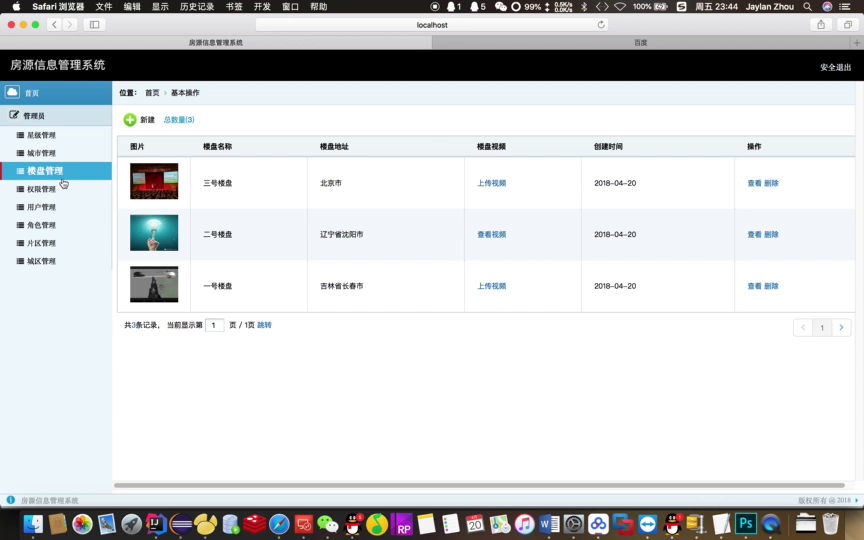Open 角色管理 in the sidebar
Viewport: 864px width, 540px height.
coord(41,225)
